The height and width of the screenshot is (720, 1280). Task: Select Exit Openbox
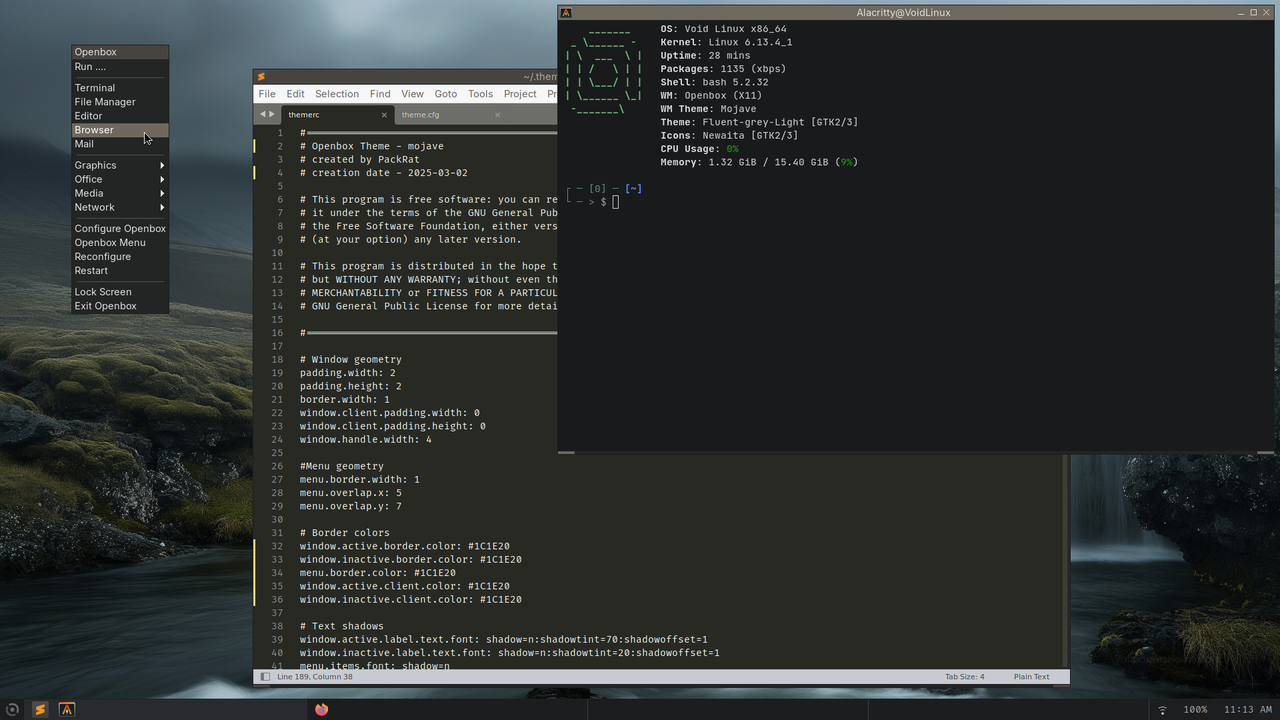(x=120, y=306)
